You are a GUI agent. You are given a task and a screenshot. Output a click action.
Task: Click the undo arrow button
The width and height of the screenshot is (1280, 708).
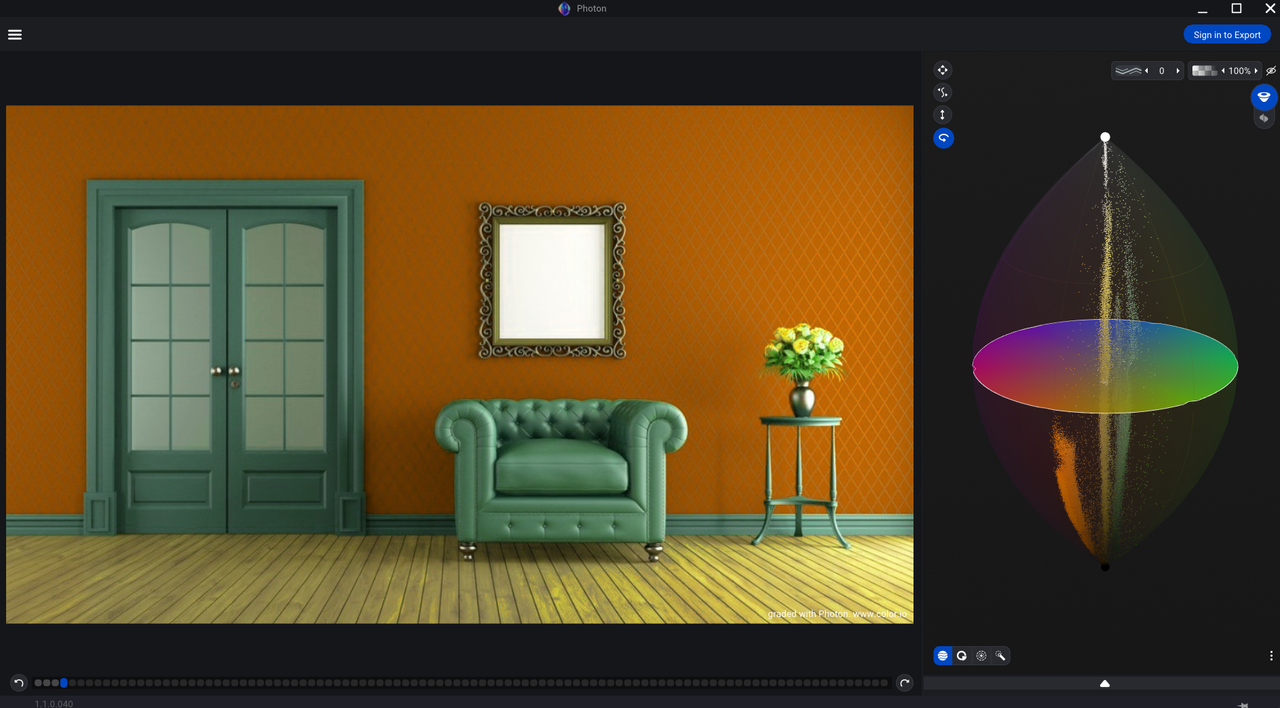(x=18, y=683)
